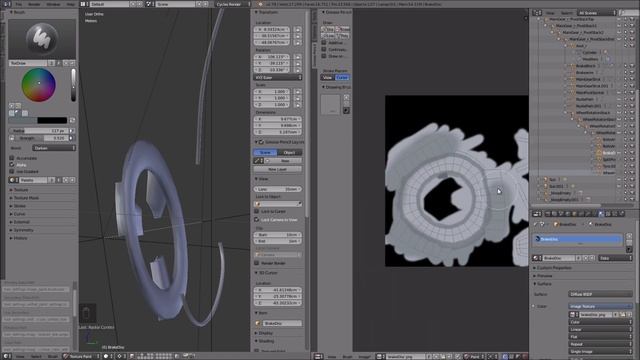Pick a hue in the brush color wheel
This screenshot has width=640, height=360.
[x=38, y=85]
